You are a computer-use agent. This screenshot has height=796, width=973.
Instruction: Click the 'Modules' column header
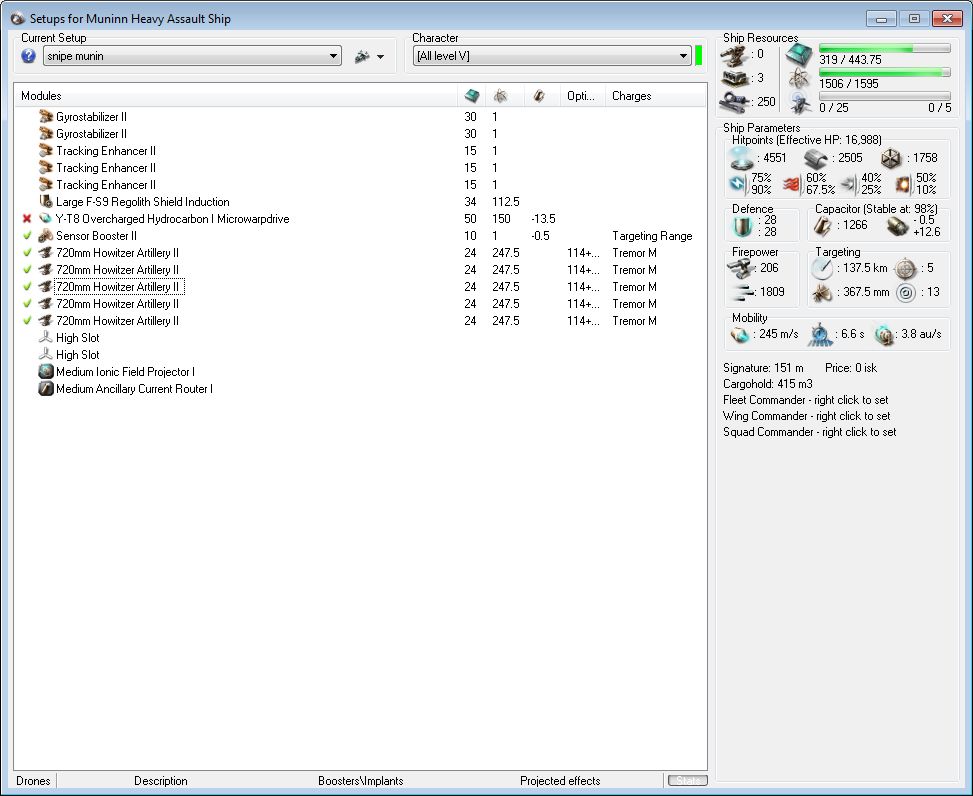[x=41, y=96]
